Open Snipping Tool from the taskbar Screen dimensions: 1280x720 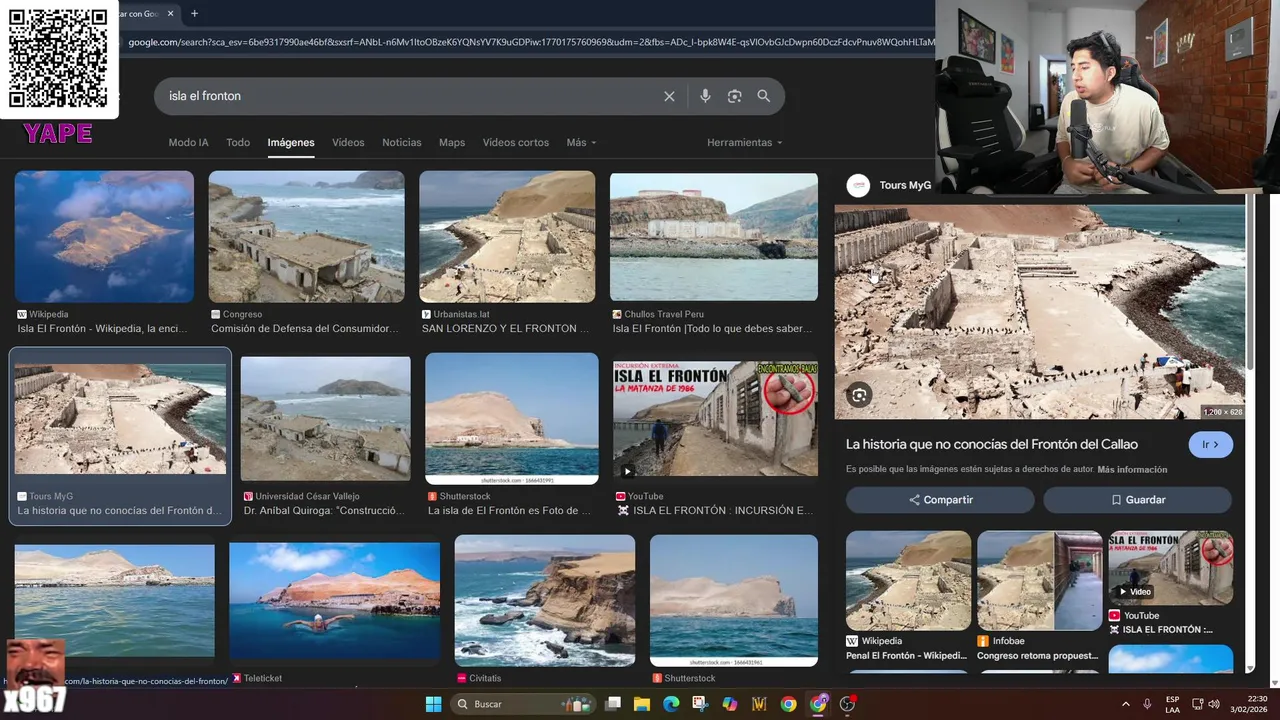[700, 704]
